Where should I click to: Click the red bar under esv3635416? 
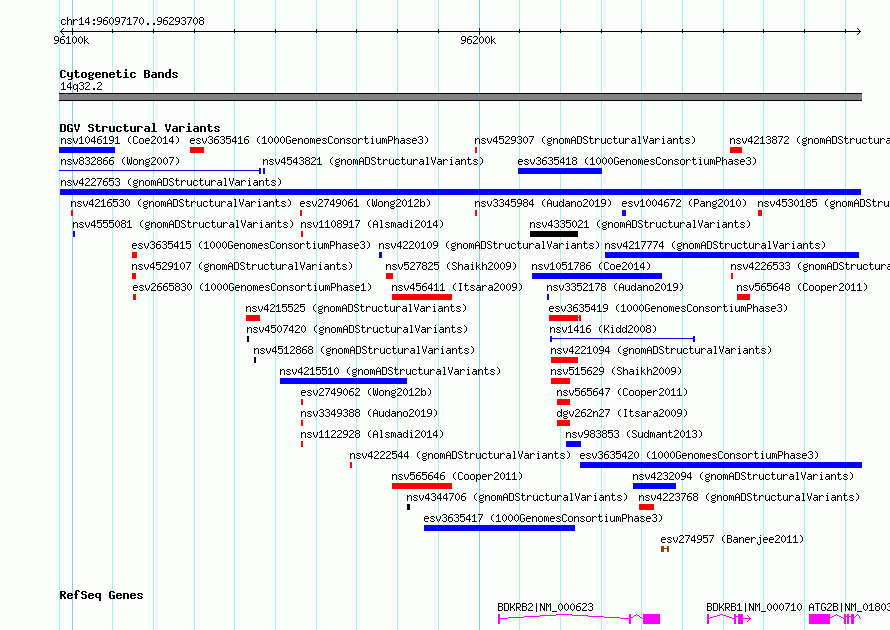point(197,150)
